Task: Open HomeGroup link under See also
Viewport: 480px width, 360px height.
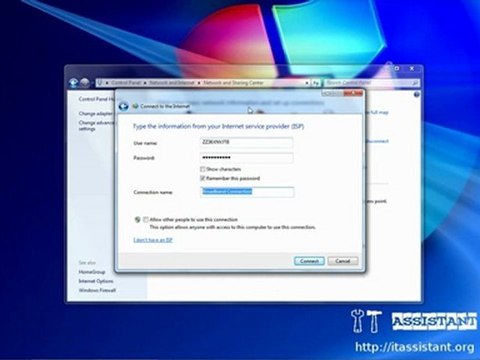Action: click(92, 272)
